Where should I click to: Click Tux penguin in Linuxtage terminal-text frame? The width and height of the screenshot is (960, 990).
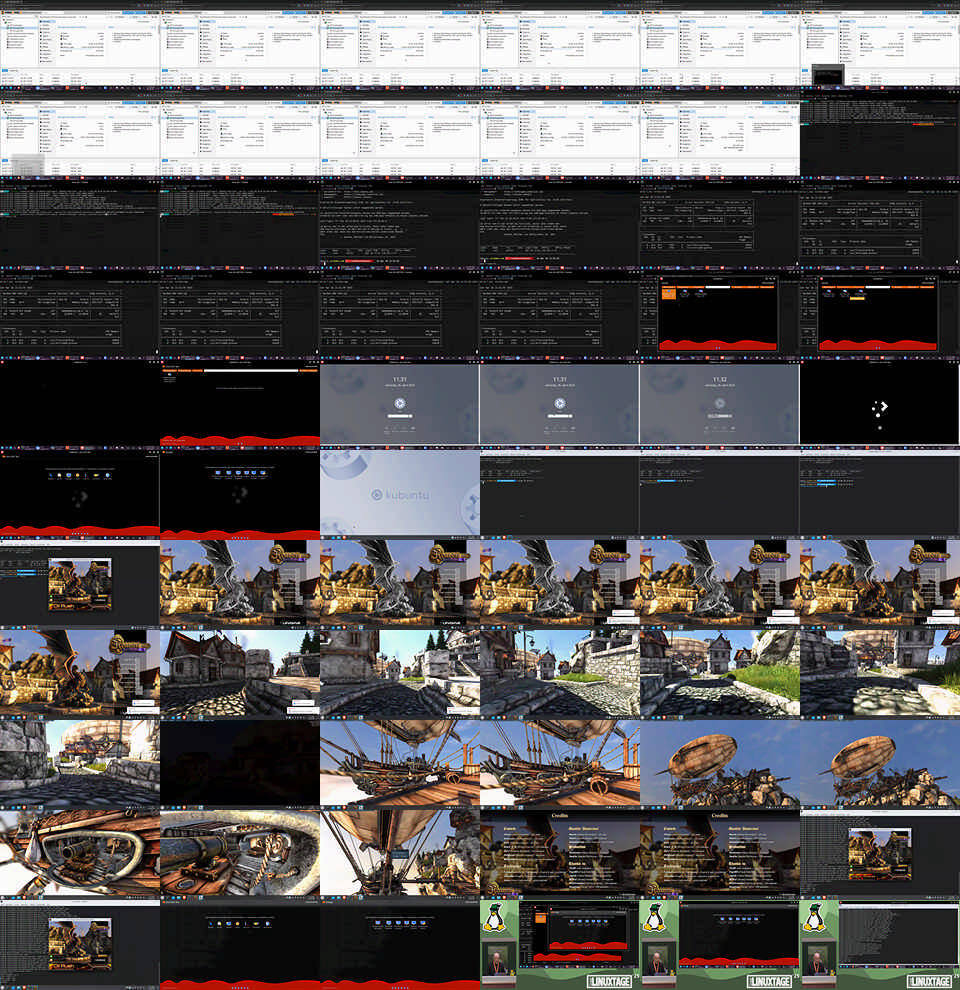click(816, 919)
